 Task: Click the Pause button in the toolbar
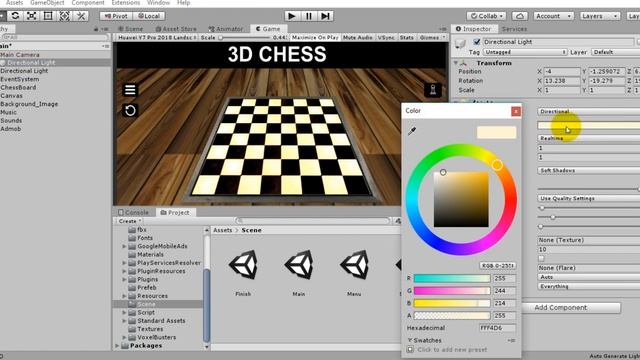309,16
